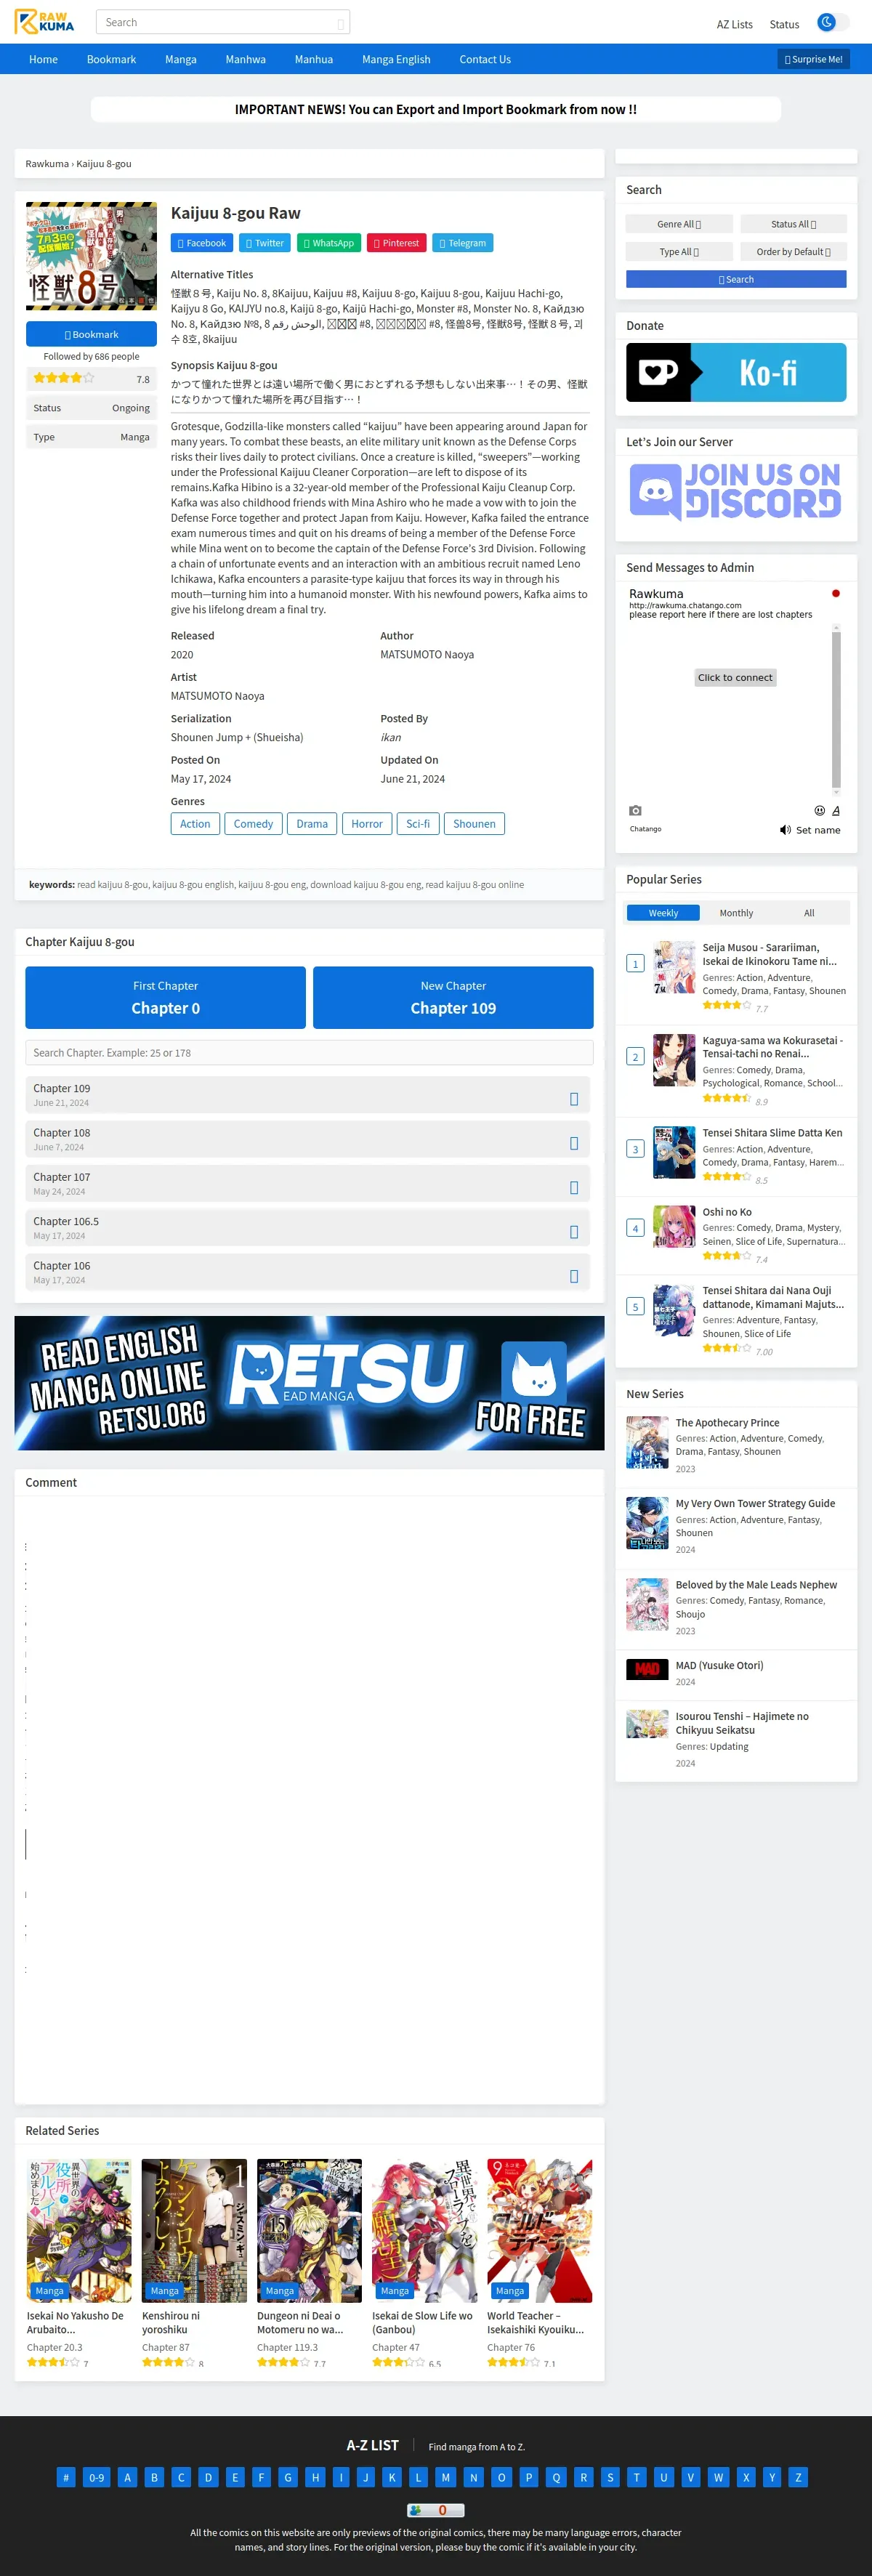
Task: Open the Horror genre tag
Action: coord(367,824)
